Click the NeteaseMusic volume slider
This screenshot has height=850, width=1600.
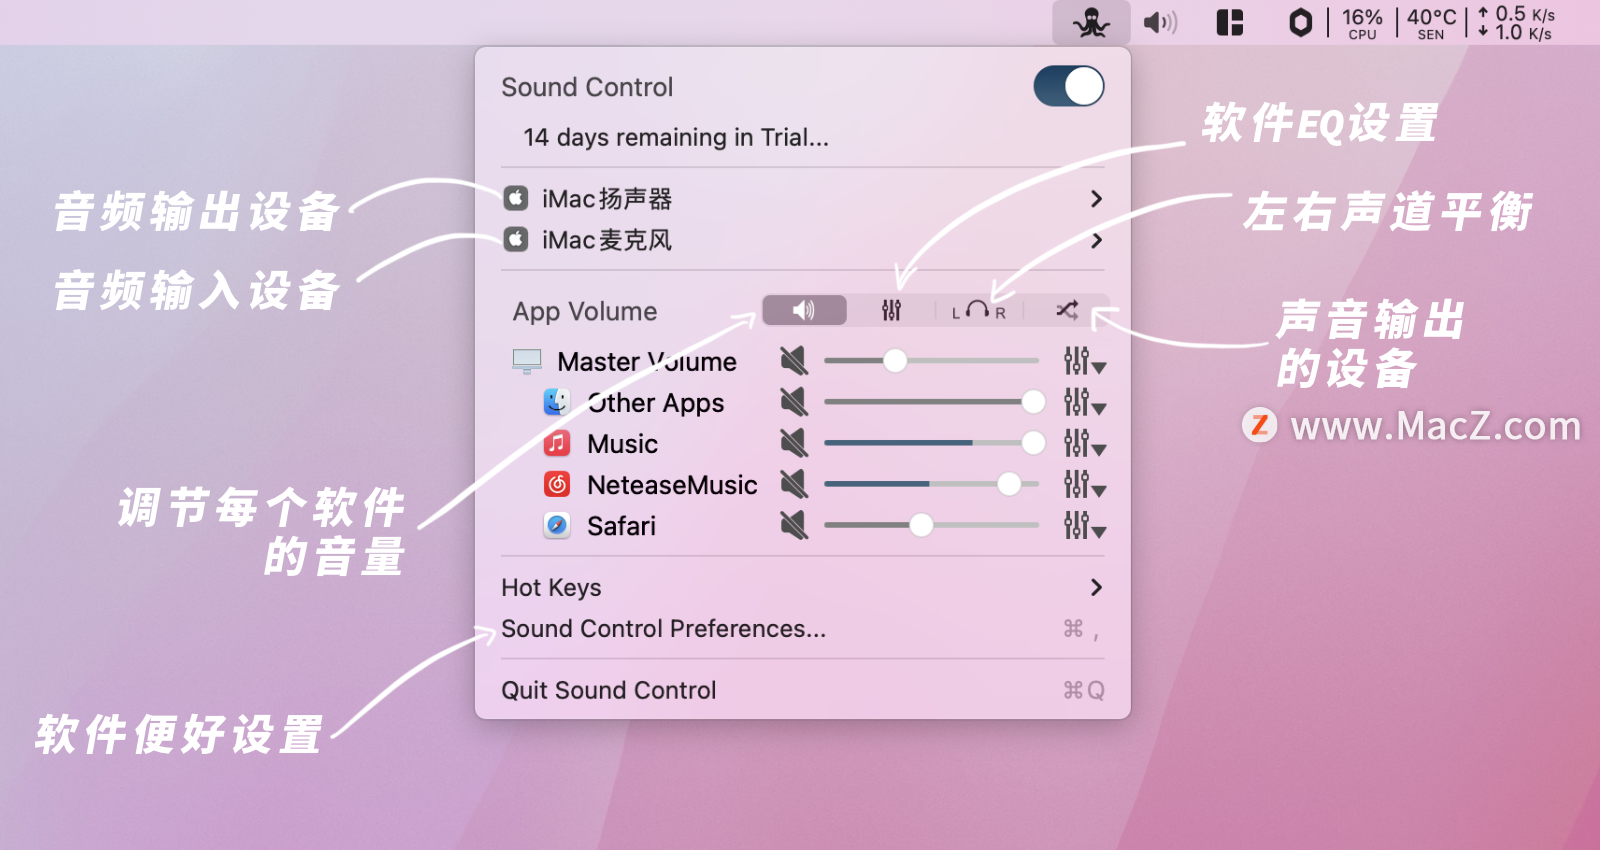pos(932,484)
